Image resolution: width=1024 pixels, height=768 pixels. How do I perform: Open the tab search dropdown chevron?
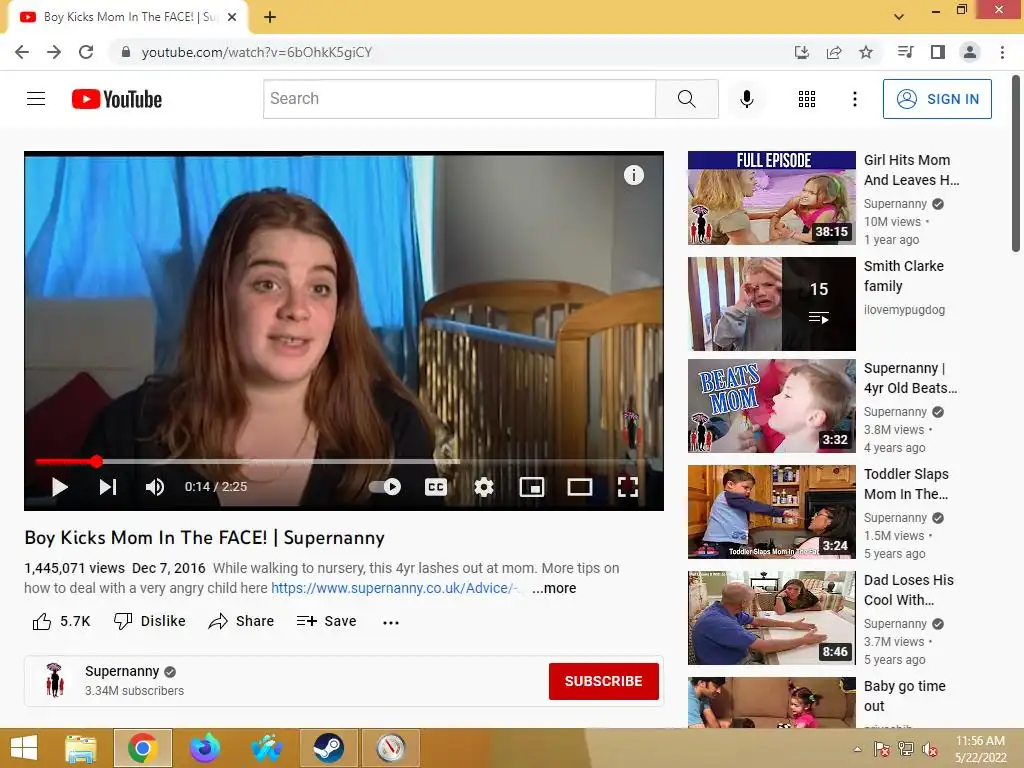(x=899, y=17)
